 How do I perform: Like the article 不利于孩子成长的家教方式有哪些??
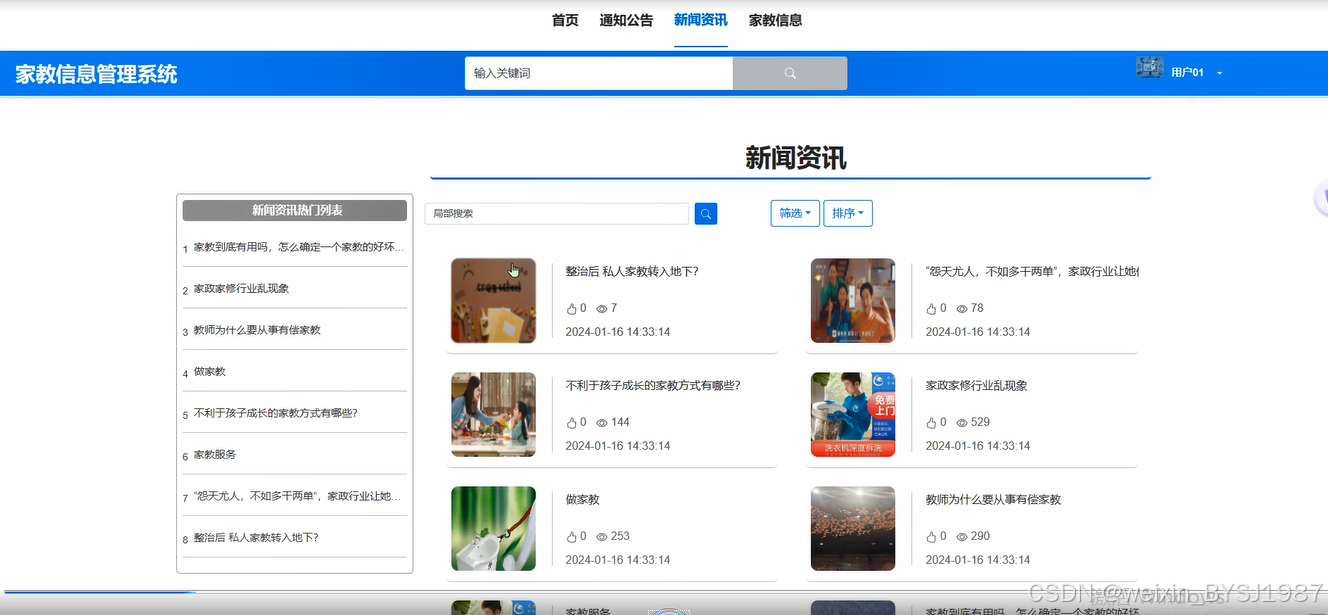pos(571,423)
